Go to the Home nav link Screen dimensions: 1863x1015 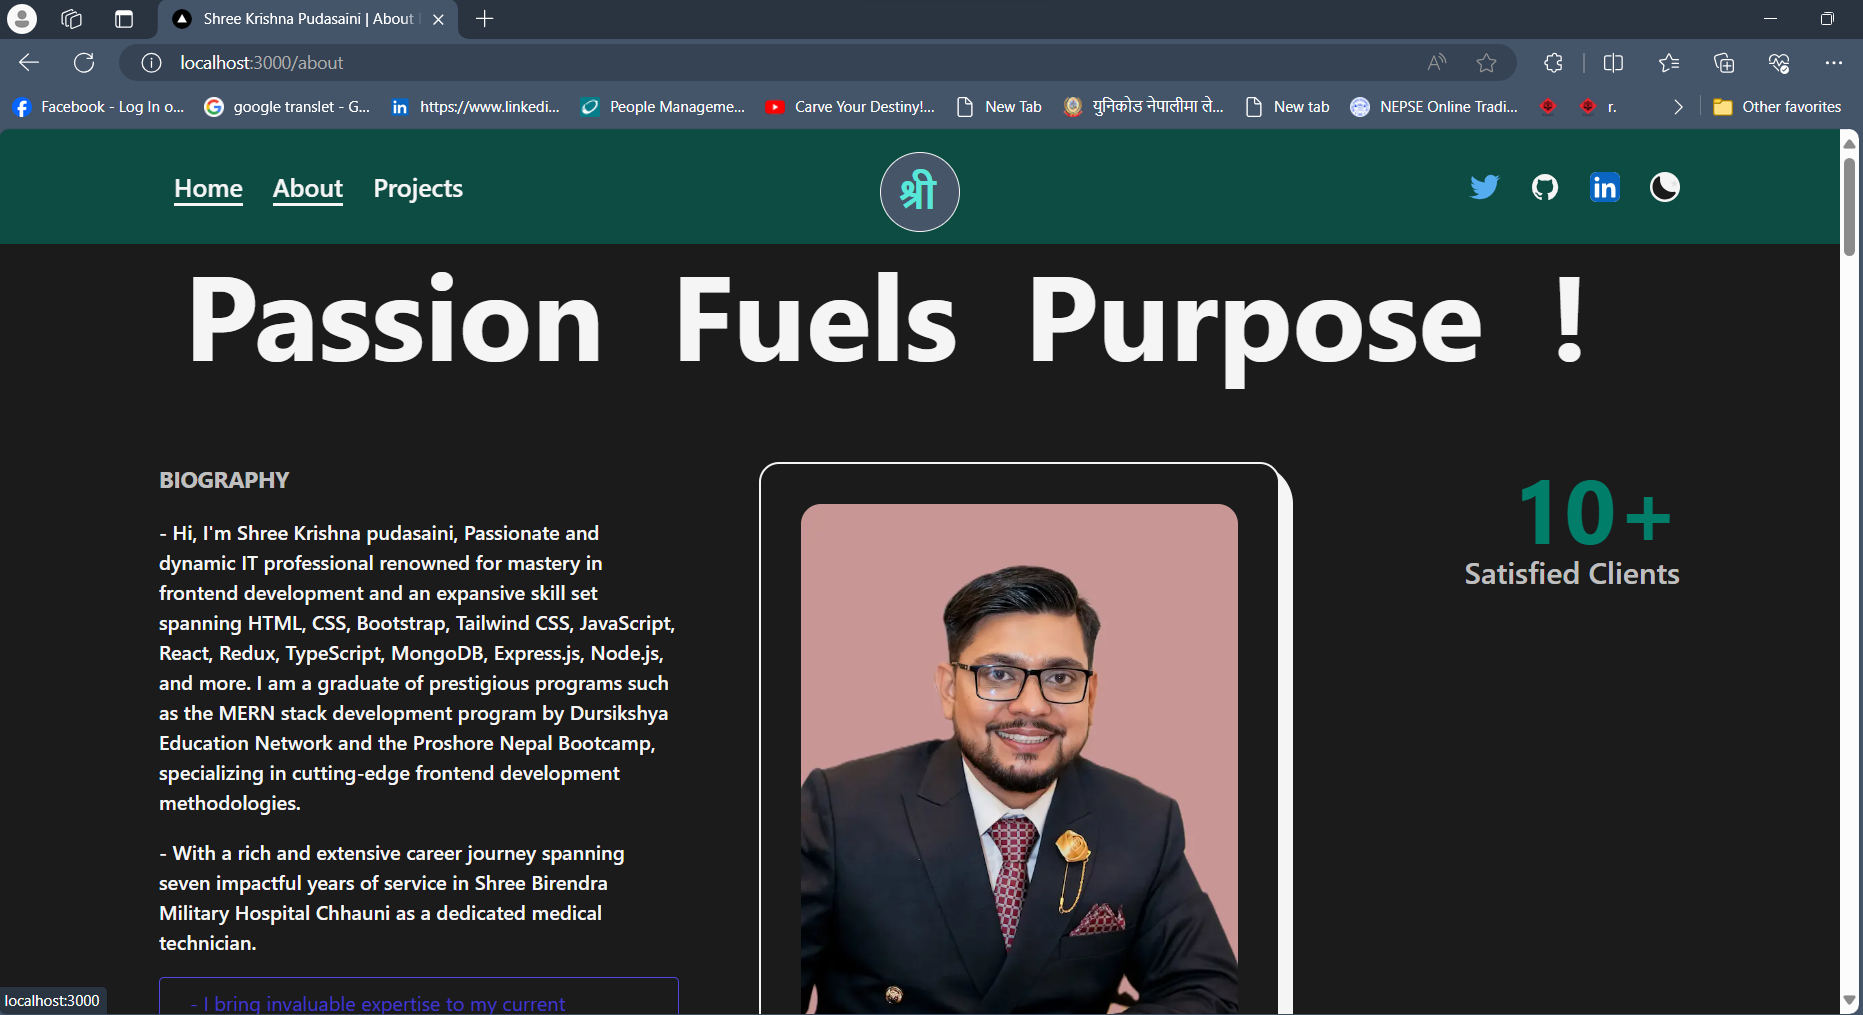coord(208,188)
